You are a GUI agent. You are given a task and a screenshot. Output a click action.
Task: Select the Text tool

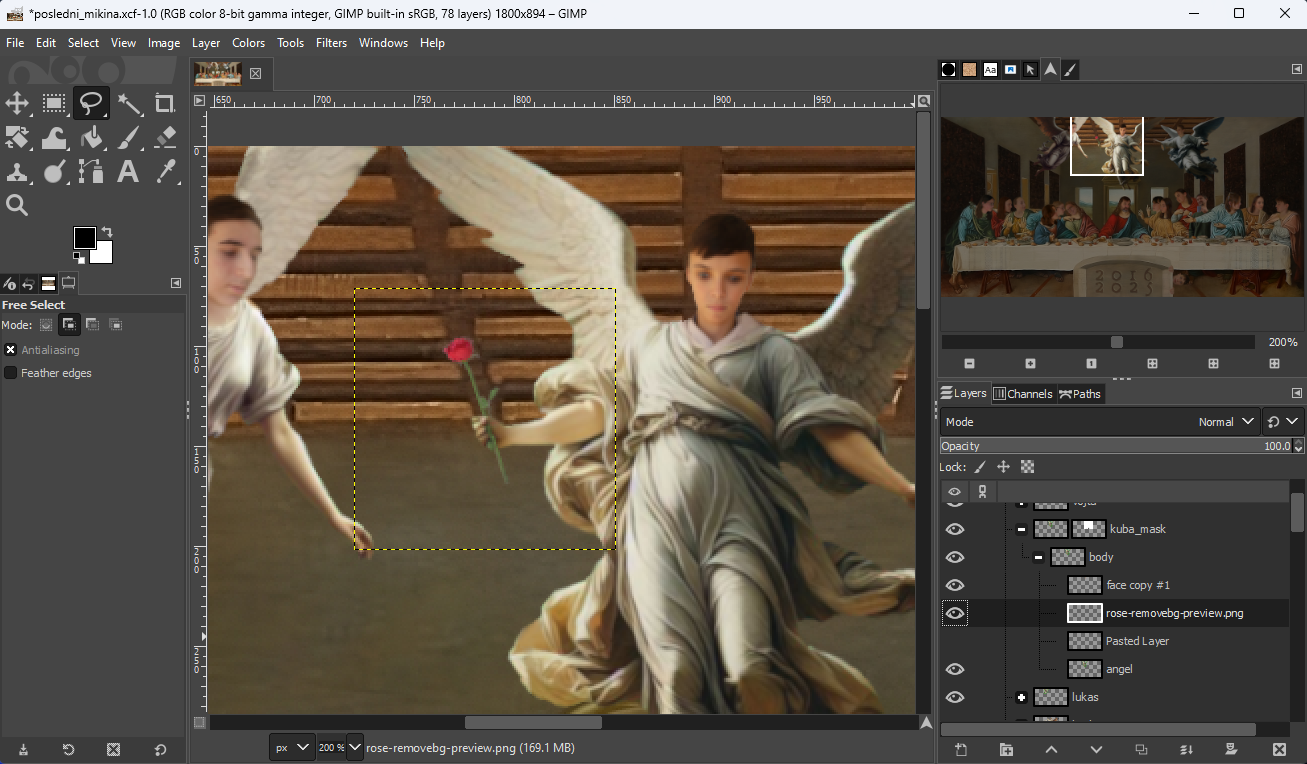(128, 171)
